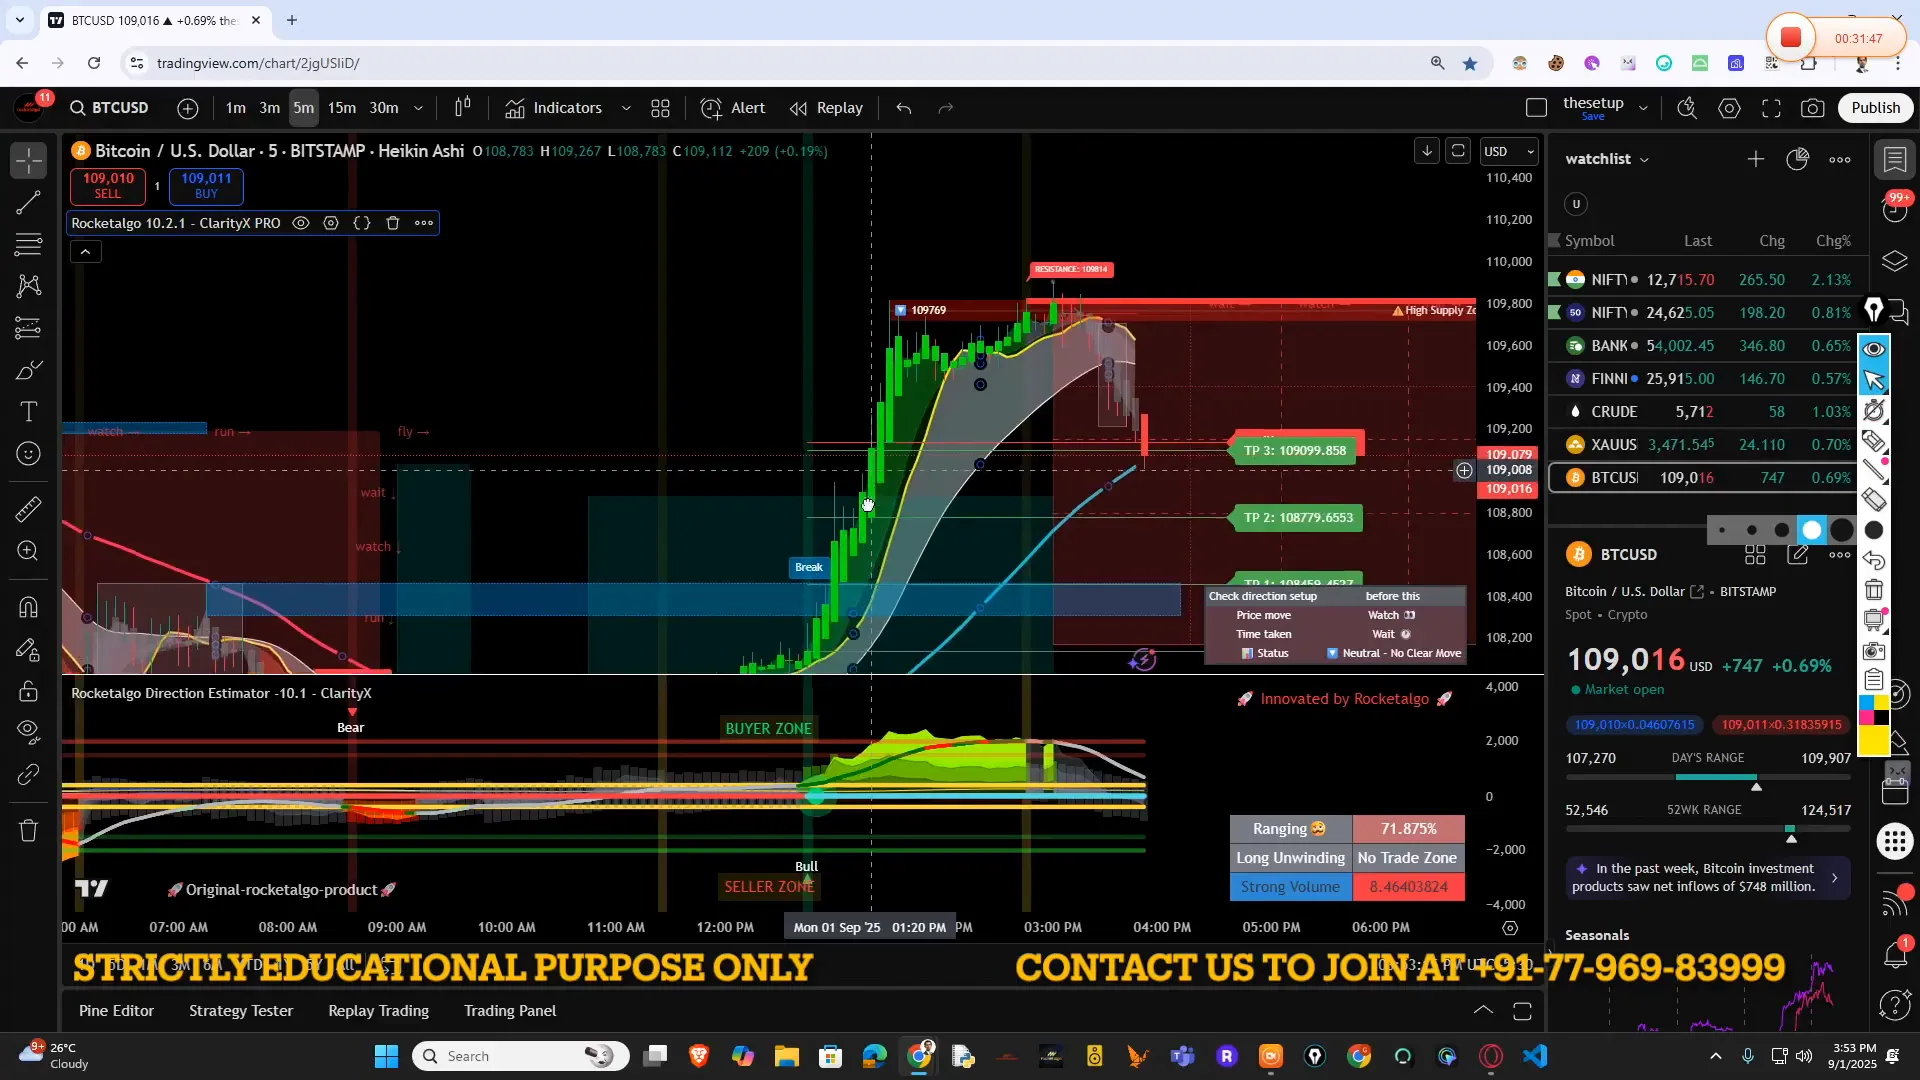Switch to the Strategy Tester tab

(x=240, y=1010)
